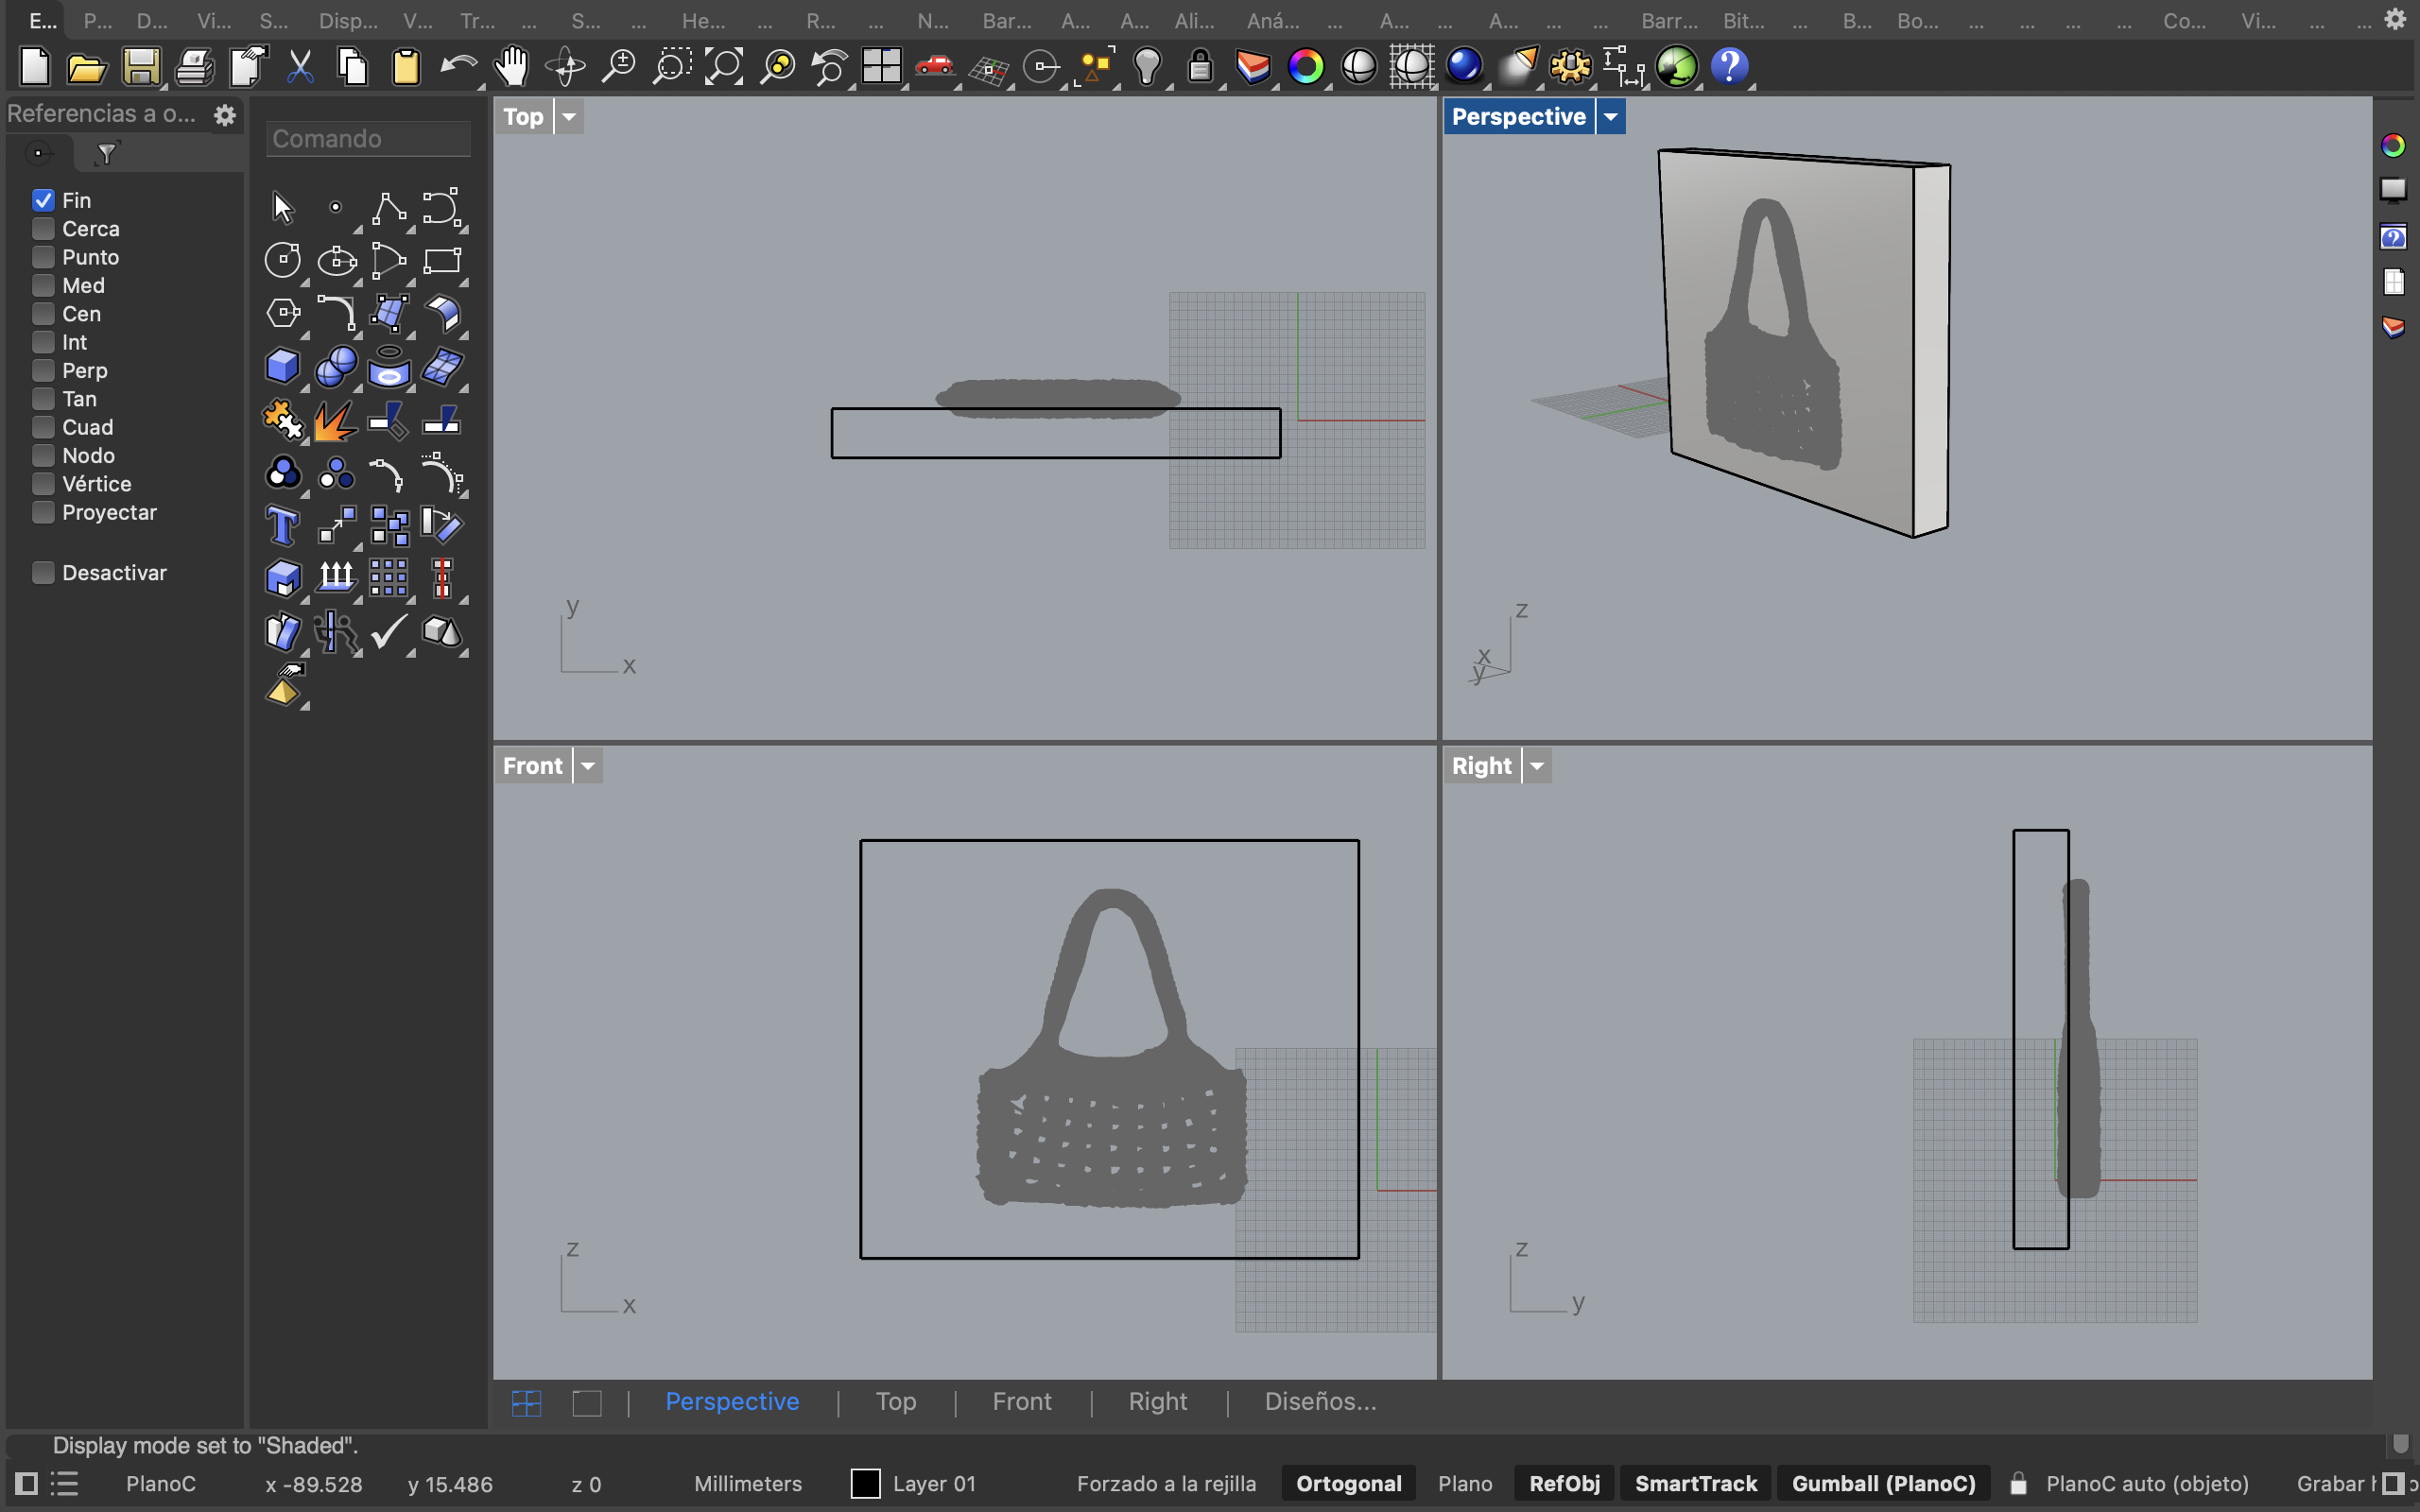This screenshot has width=2420, height=1512.
Task: Toggle SmartTrack in the status bar
Action: [1695, 1483]
